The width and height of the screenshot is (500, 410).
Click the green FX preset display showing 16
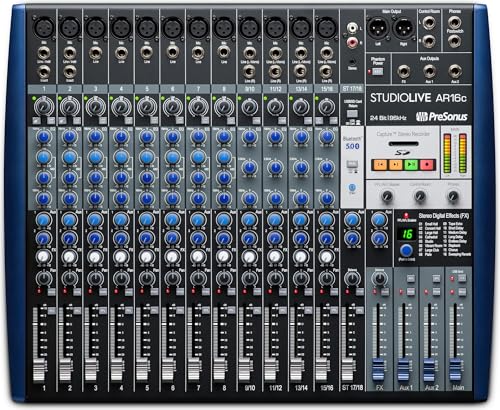pos(407,234)
